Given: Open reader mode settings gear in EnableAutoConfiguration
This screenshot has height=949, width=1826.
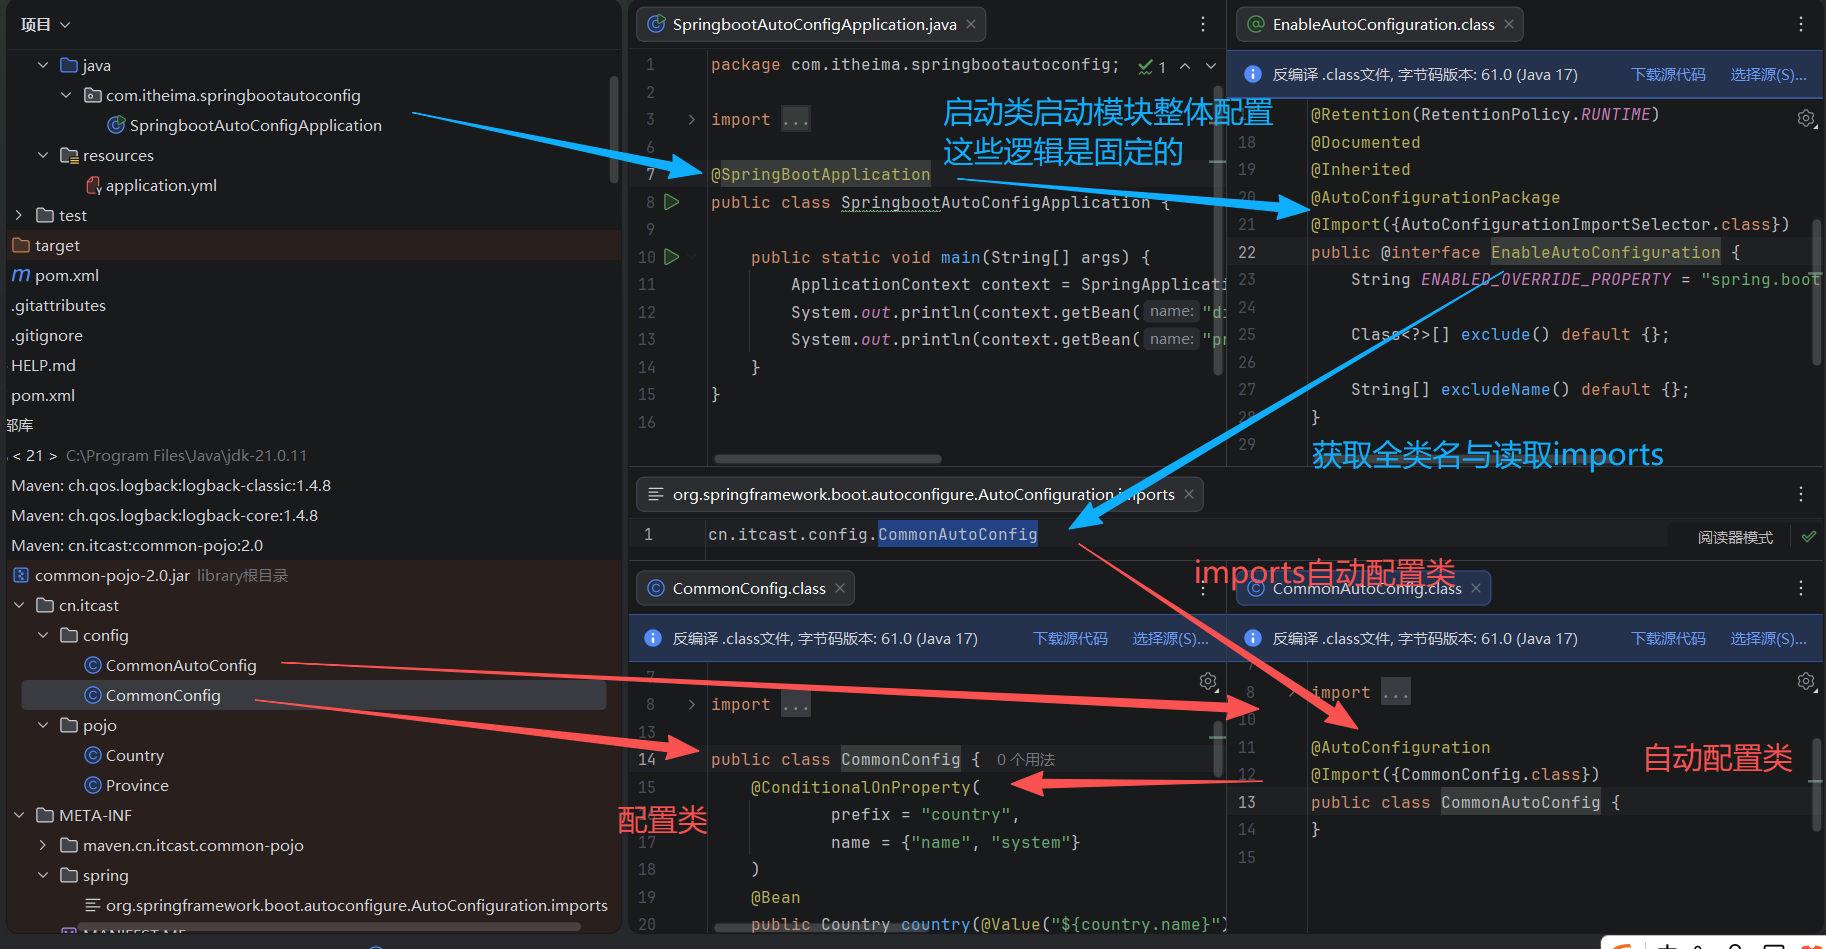Looking at the screenshot, I should pos(1806,118).
